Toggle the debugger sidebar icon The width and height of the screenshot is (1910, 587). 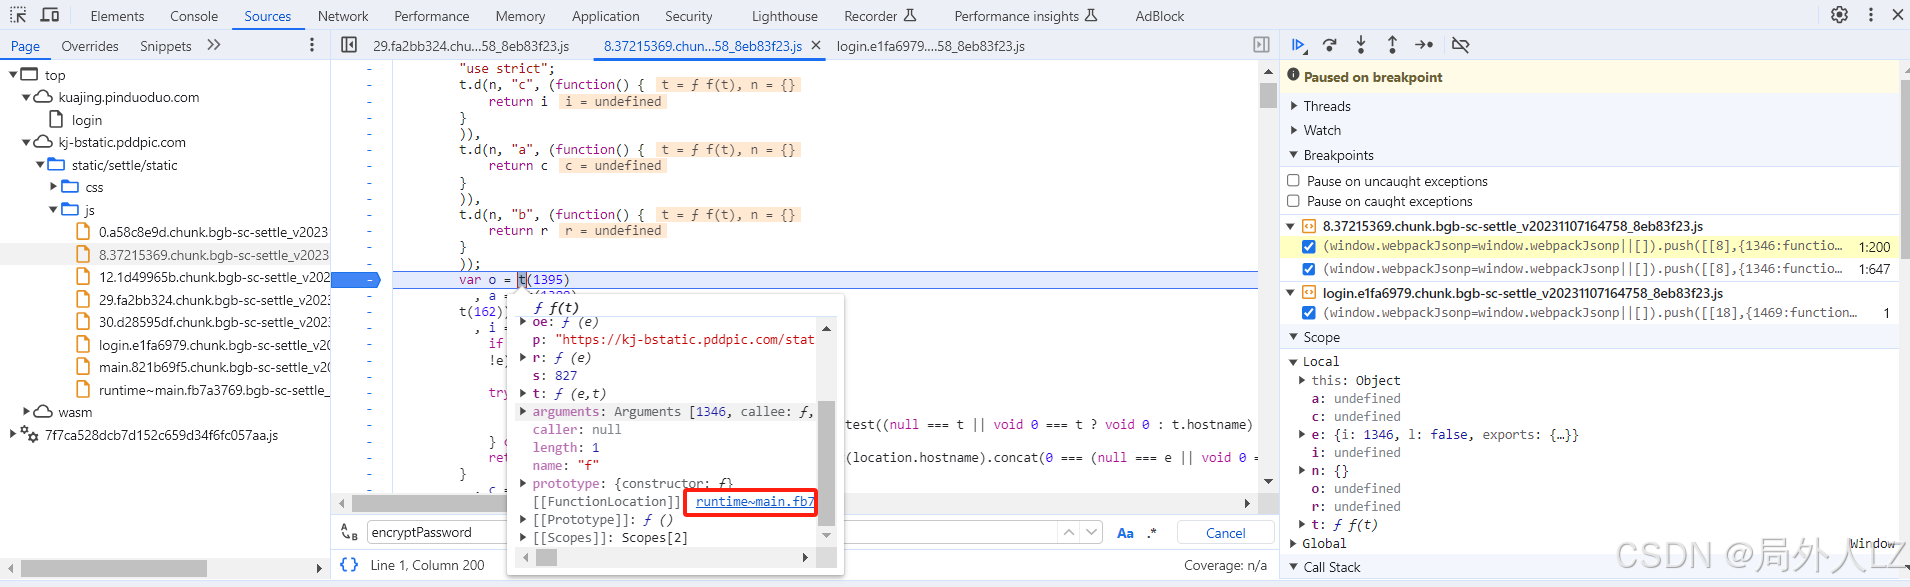(x=1261, y=45)
